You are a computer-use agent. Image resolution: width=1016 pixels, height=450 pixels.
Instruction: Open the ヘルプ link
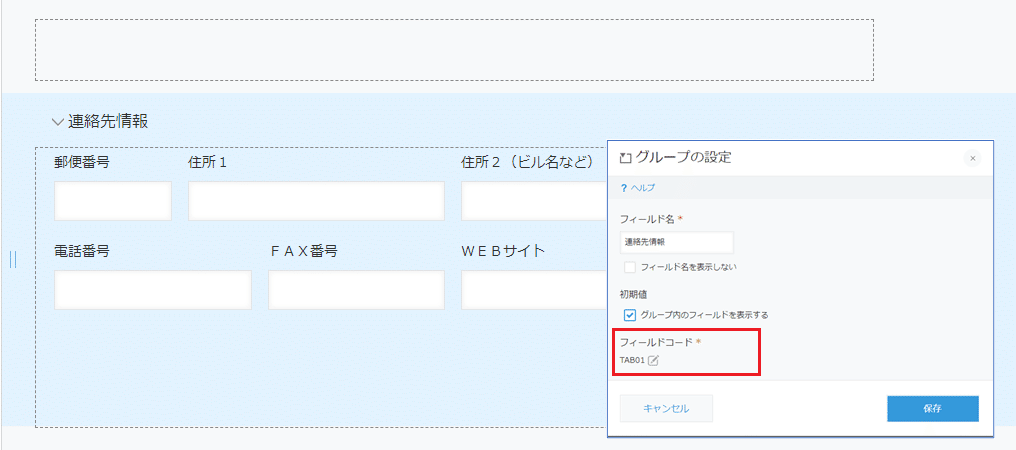coord(643,187)
